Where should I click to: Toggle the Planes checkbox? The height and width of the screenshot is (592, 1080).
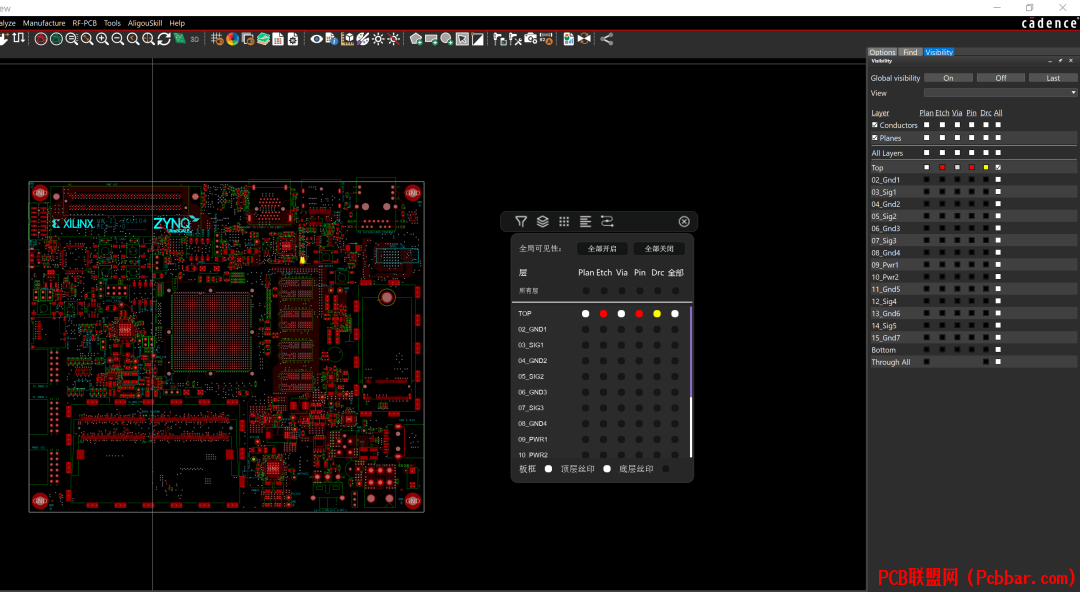[875, 138]
